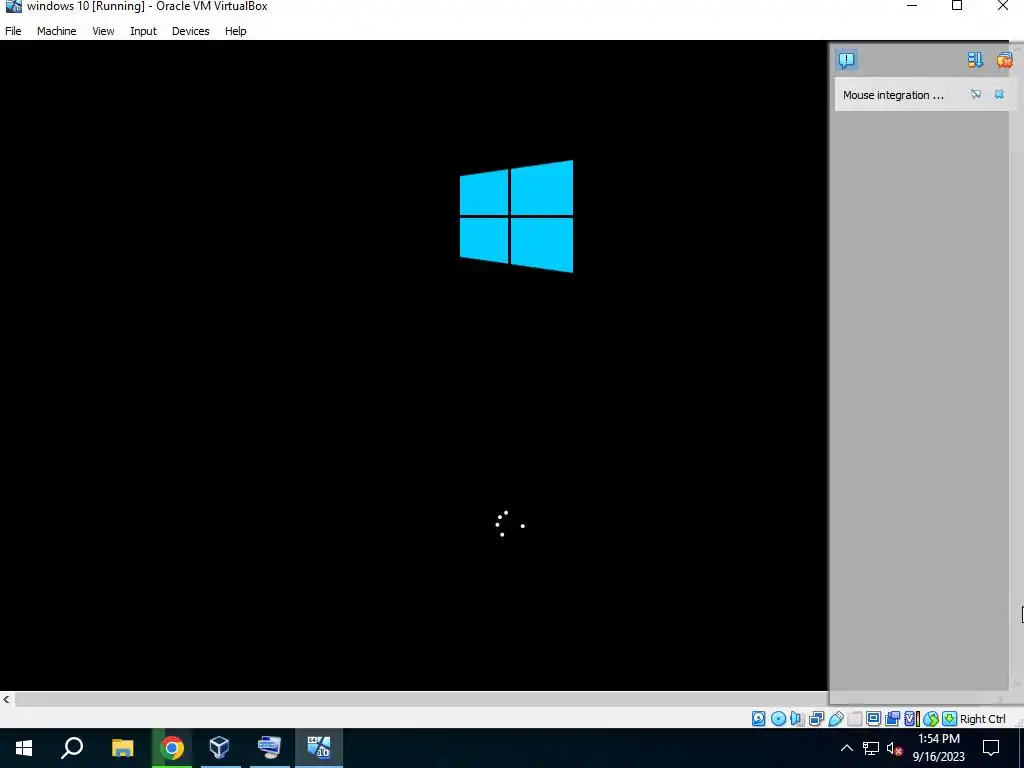Click the Right Ctrl host key label

[x=982, y=718]
